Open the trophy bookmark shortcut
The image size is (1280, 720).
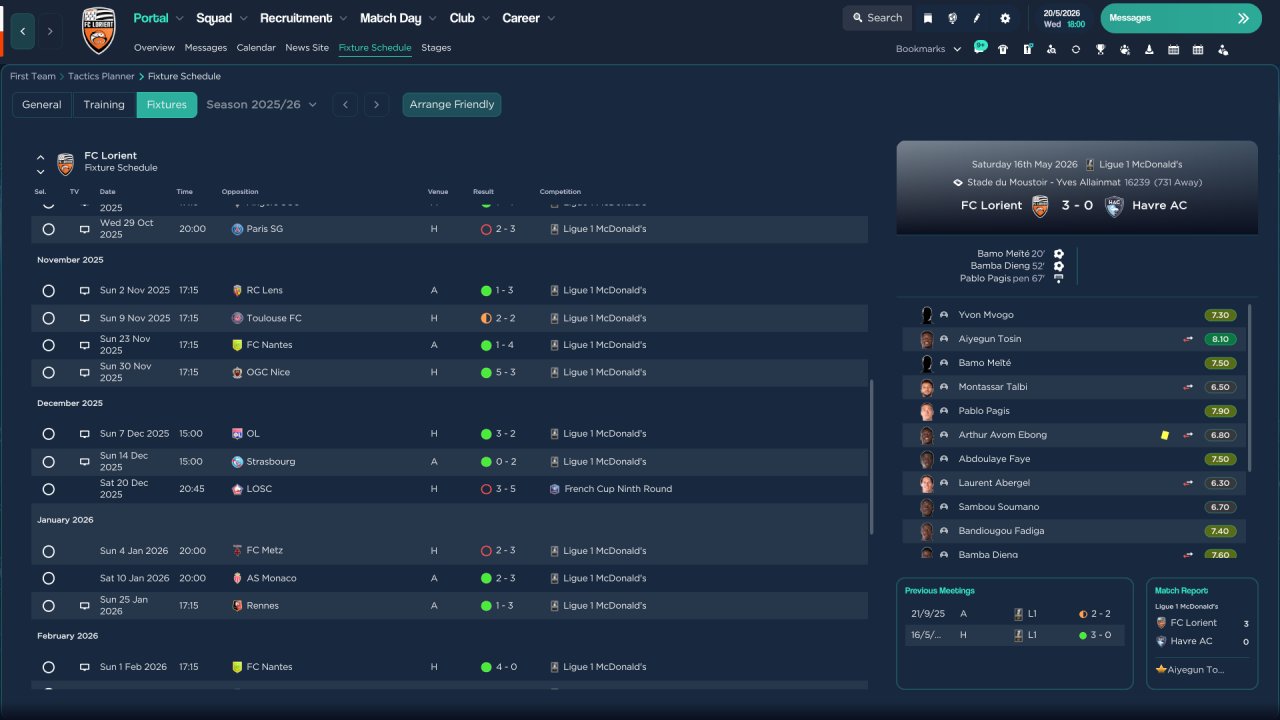pyautogui.click(x=1100, y=49)
